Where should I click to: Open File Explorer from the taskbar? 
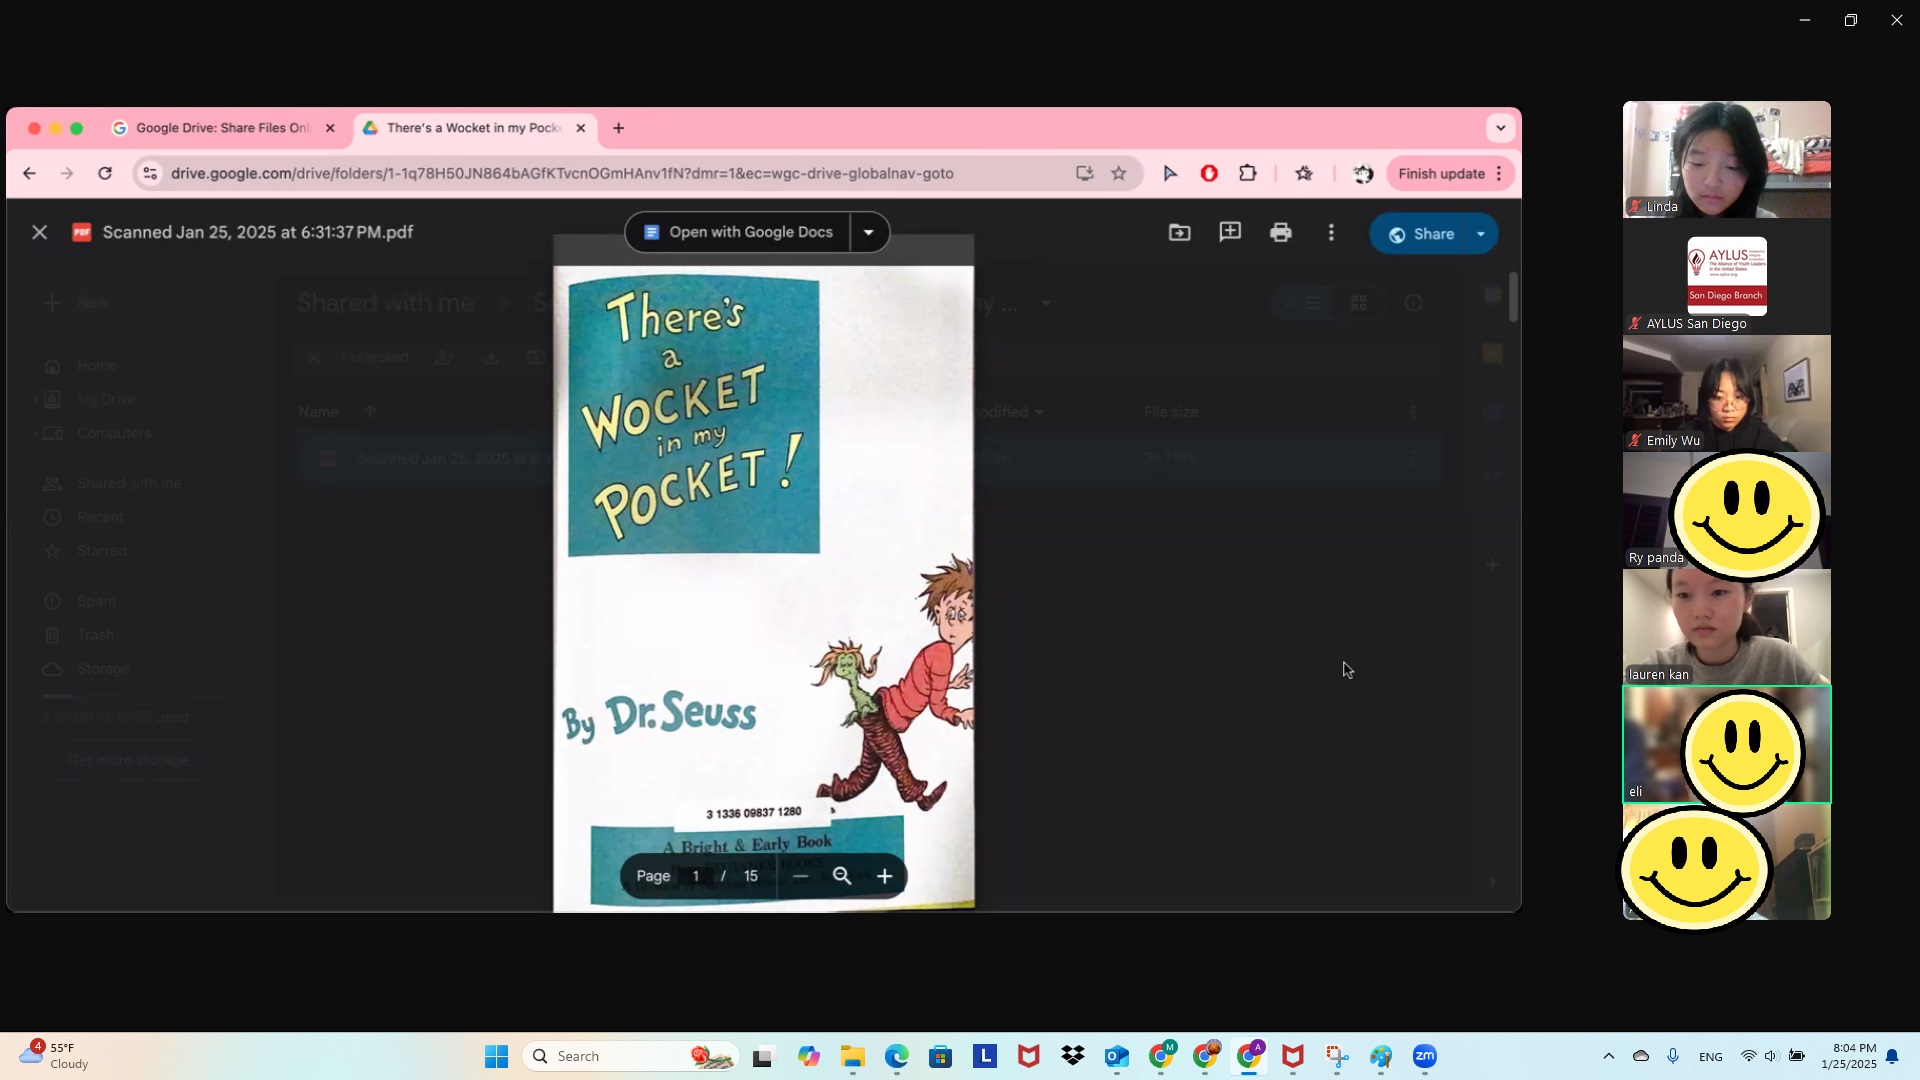[x=852, y=1056]
